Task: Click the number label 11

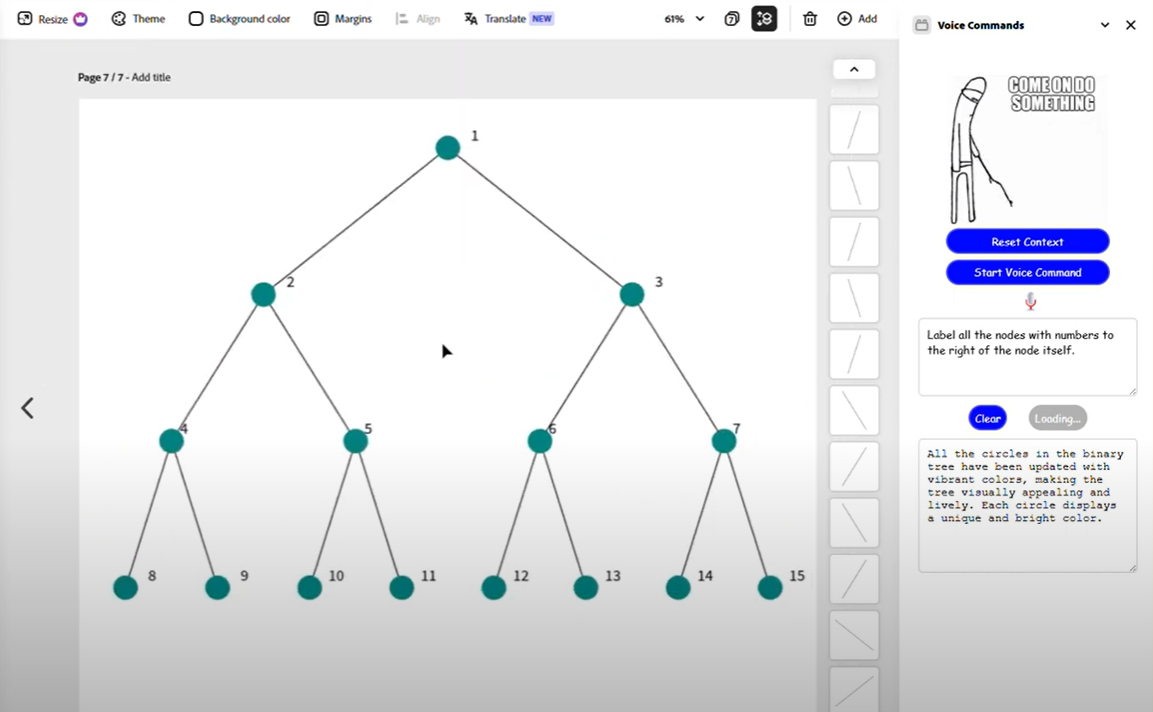Action: pyautogui.click(x=429, y=576)
